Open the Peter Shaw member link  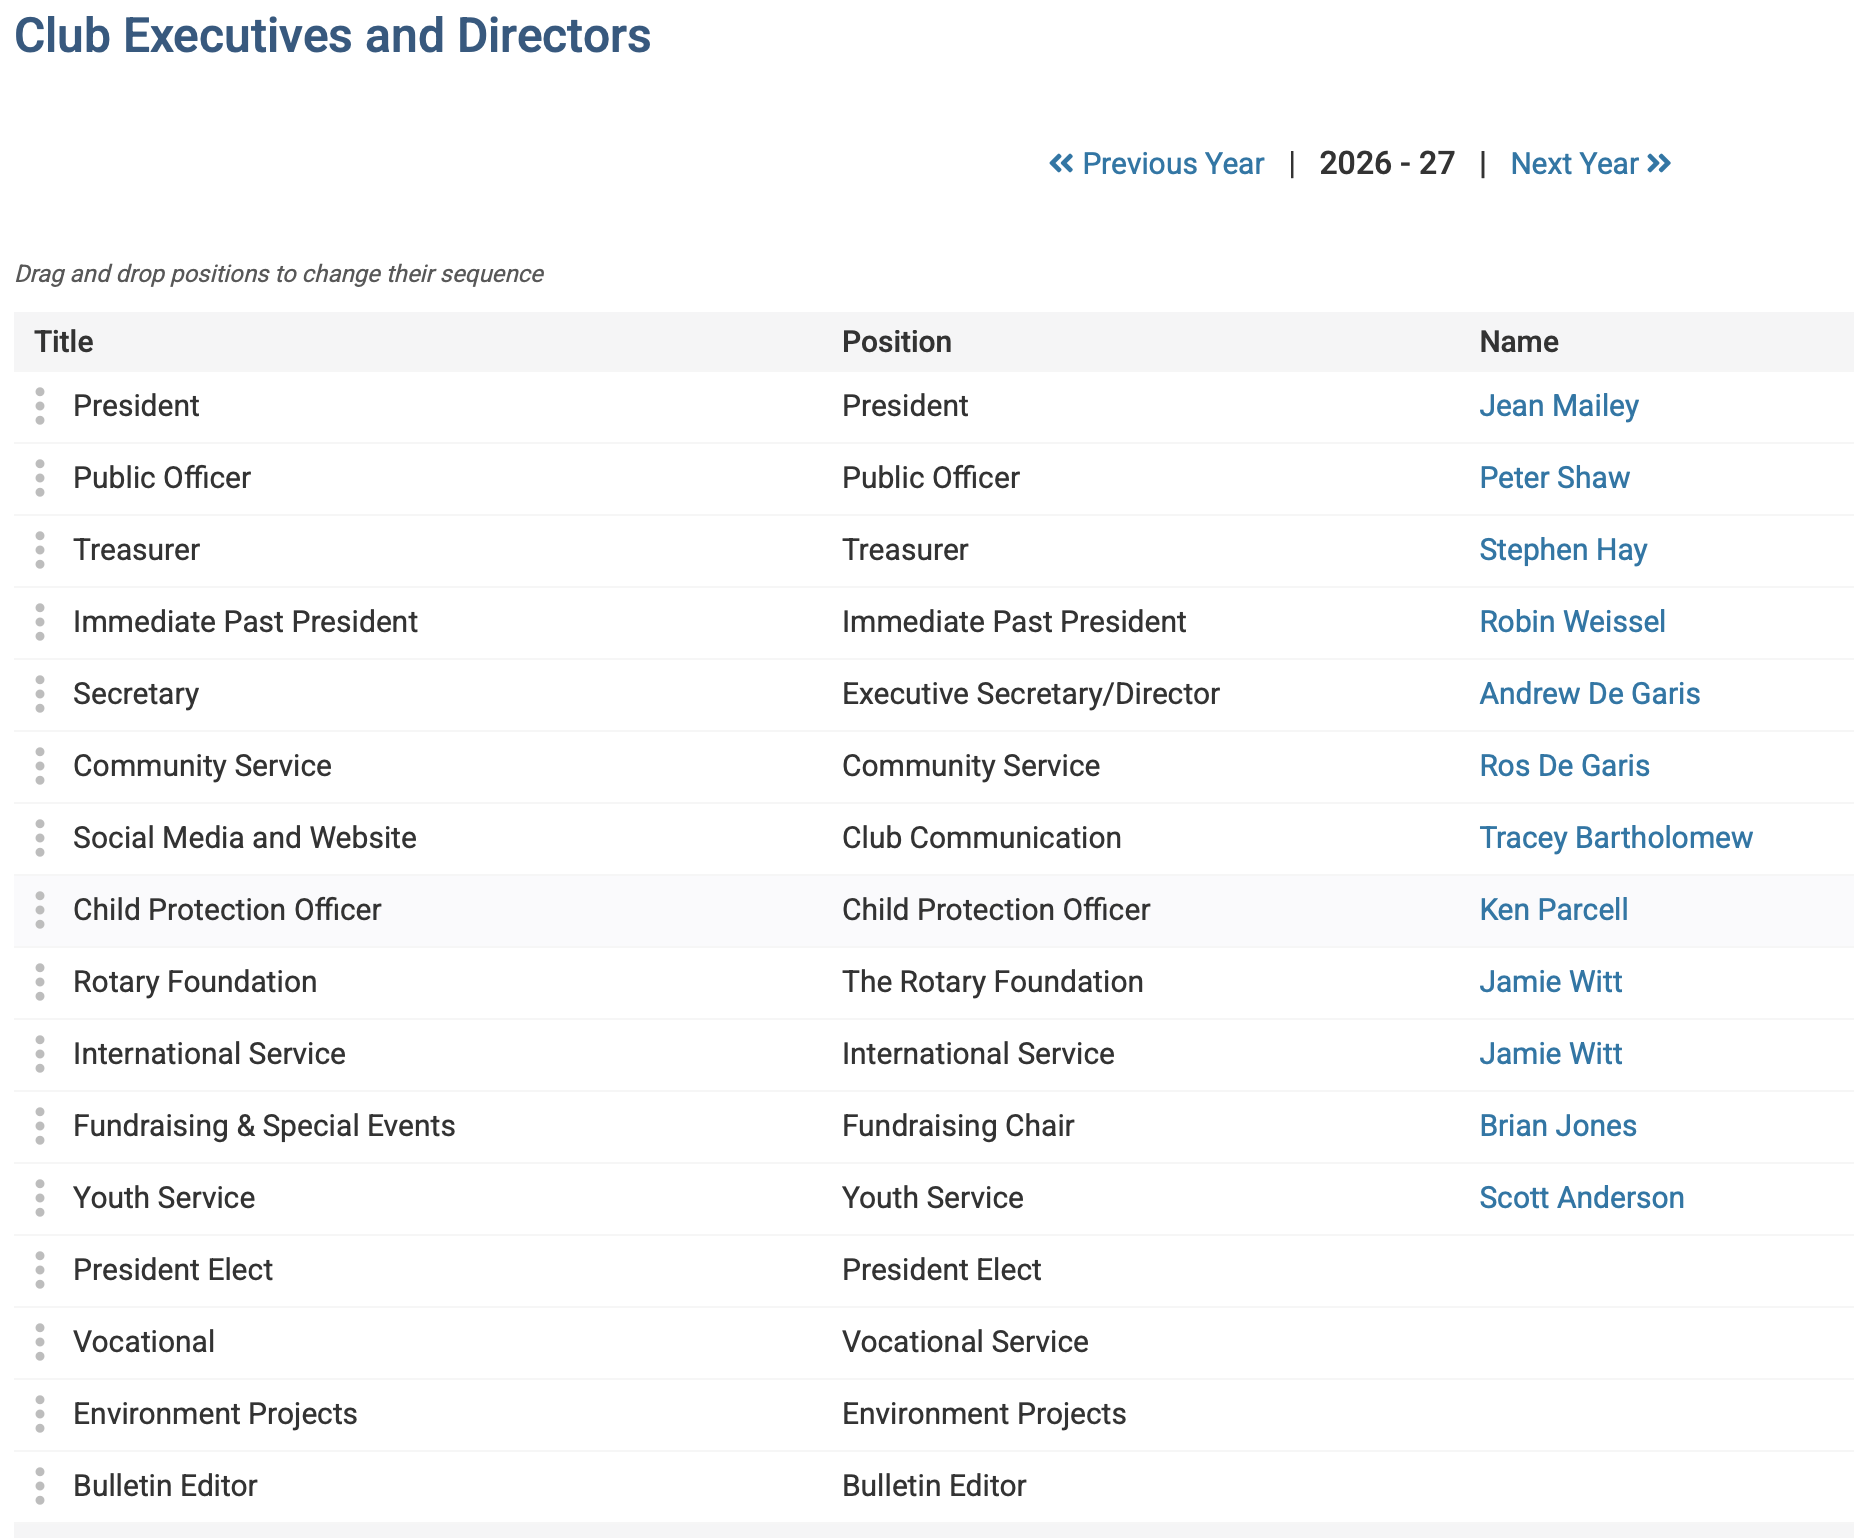coord(1554,478)
